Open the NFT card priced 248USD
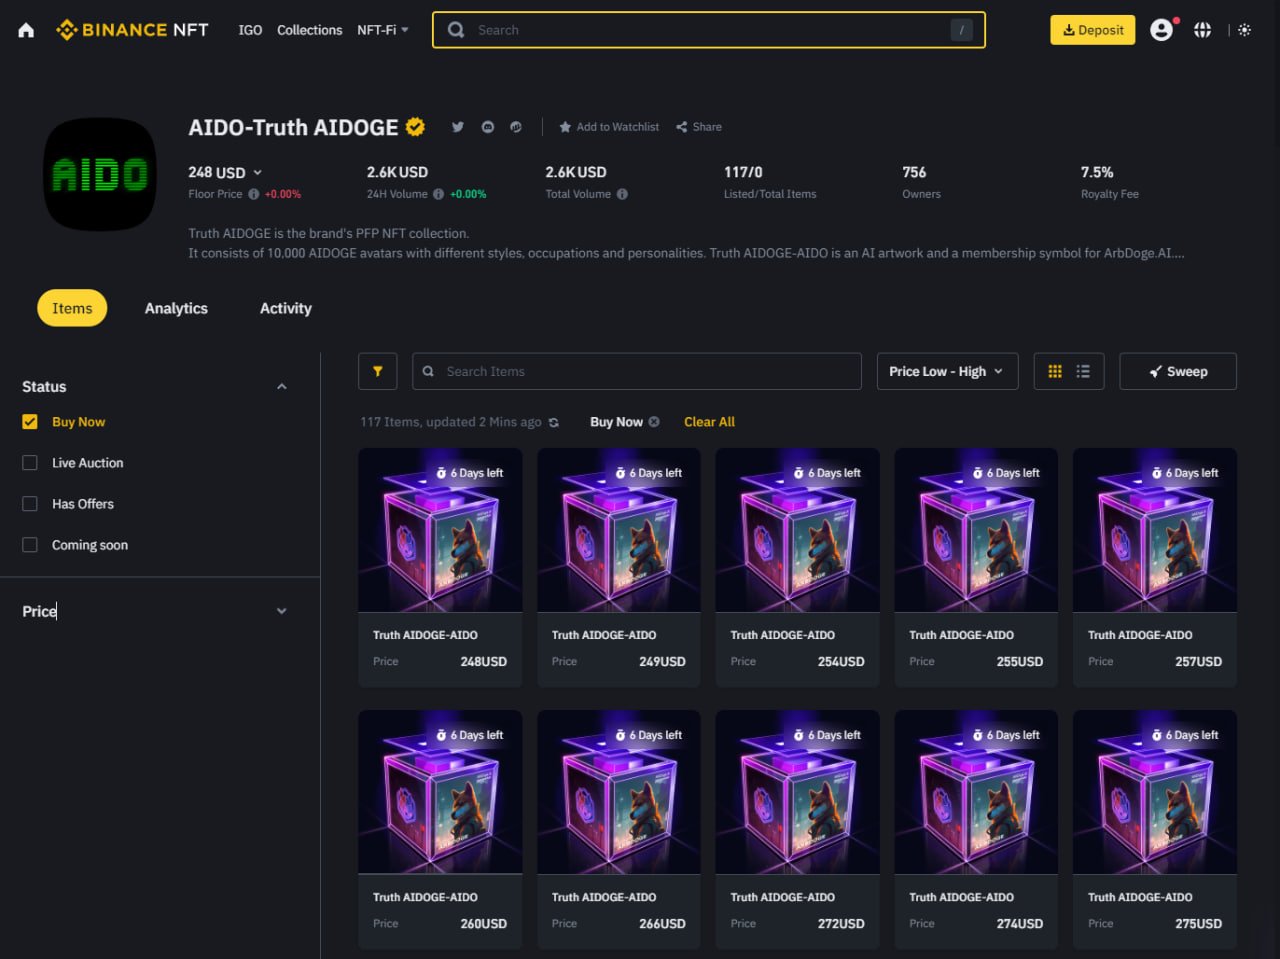This screenshot has height=959, width=1280. click(x=440, y=567)
